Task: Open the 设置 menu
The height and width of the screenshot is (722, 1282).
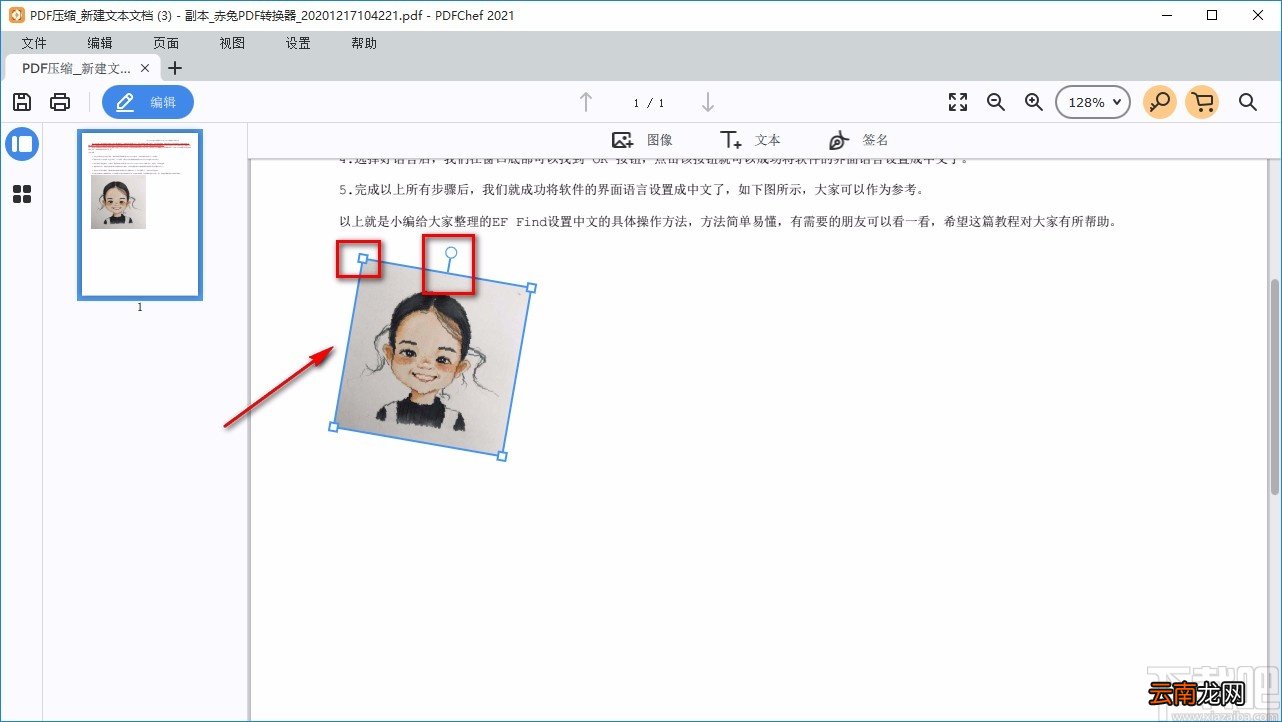Action: coord(298,43)
